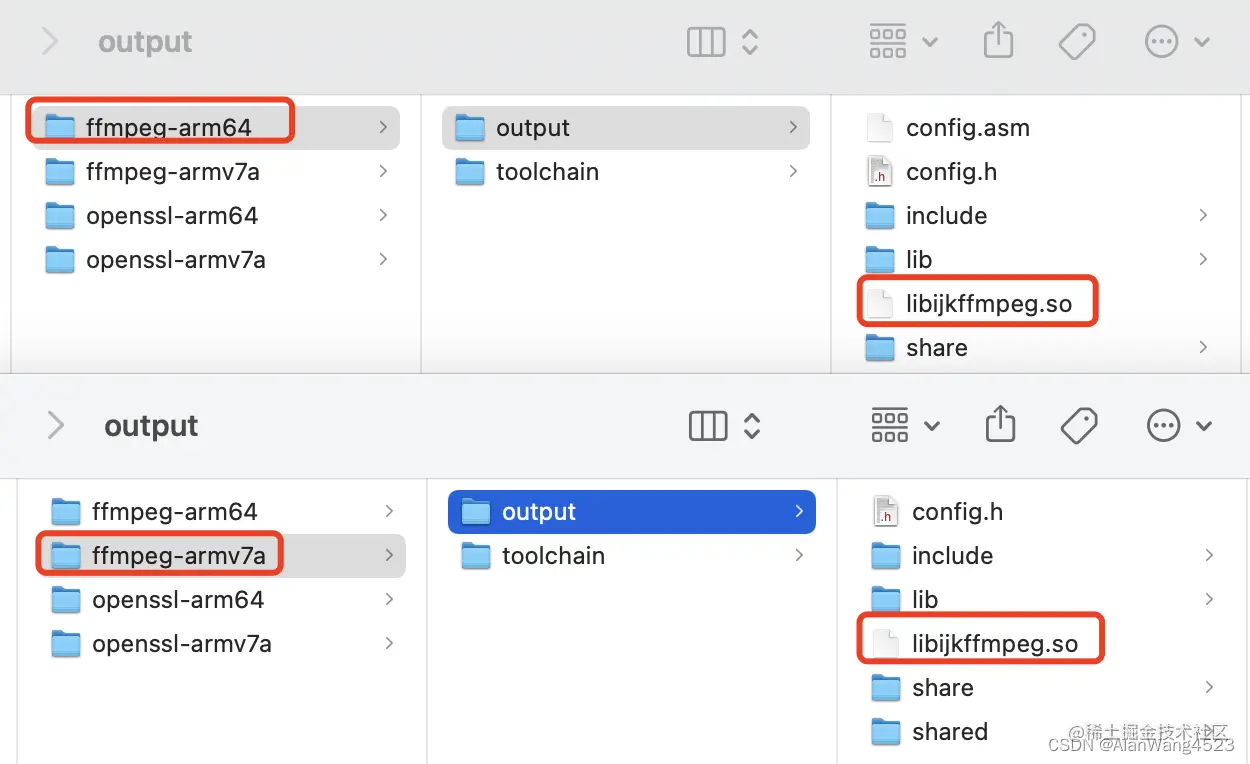
Task: Select the toolchain folder in bottom window
Action: (552, 556)
